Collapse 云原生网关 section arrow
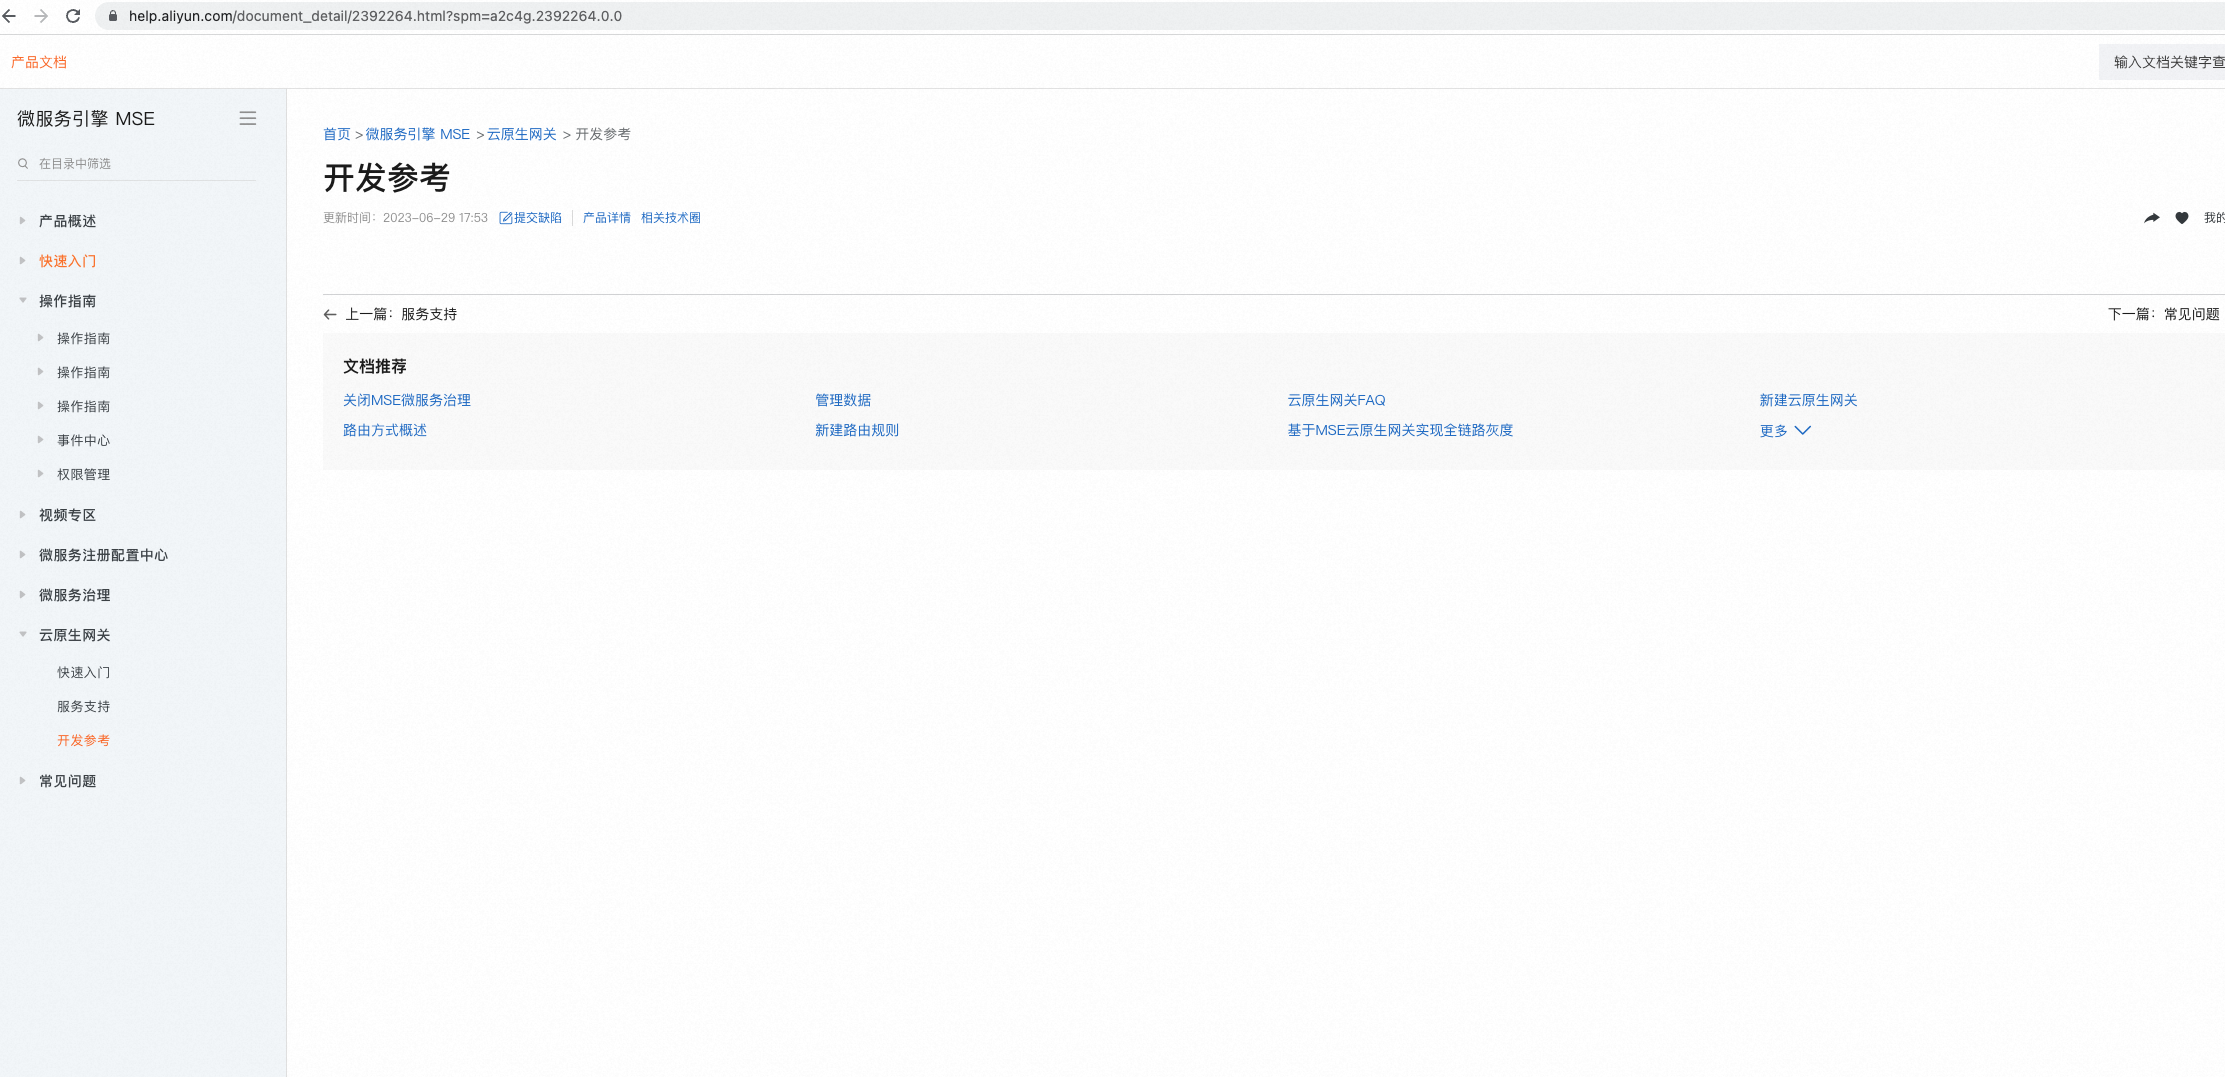 pyautogui.click(x=22, y=634)
